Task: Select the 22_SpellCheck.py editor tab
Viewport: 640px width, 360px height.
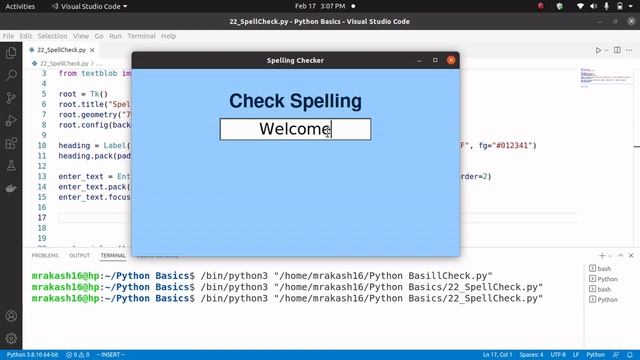Action: click(61, 50)
